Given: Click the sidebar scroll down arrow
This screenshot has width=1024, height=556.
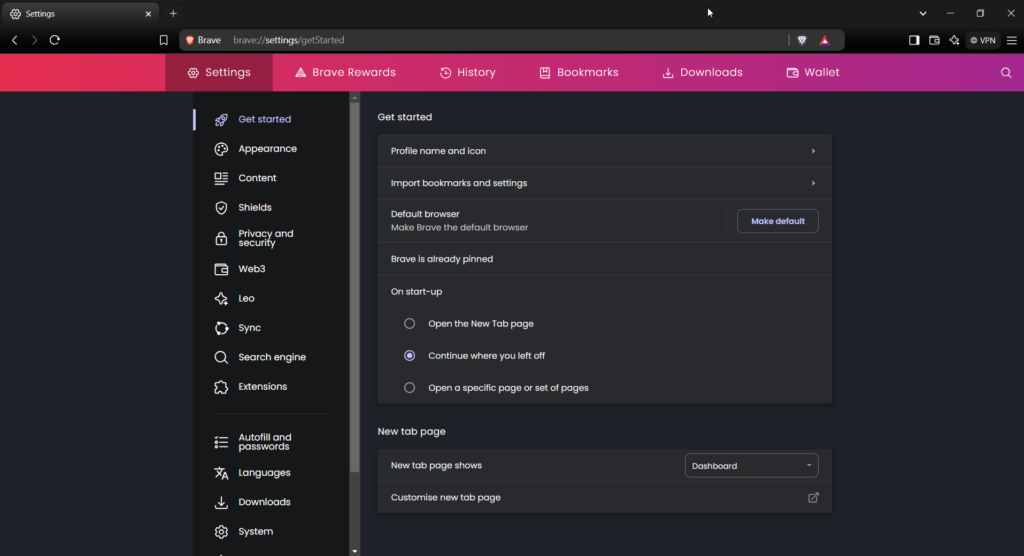Looking at the screenshot, I should click(x=355, y=551).
